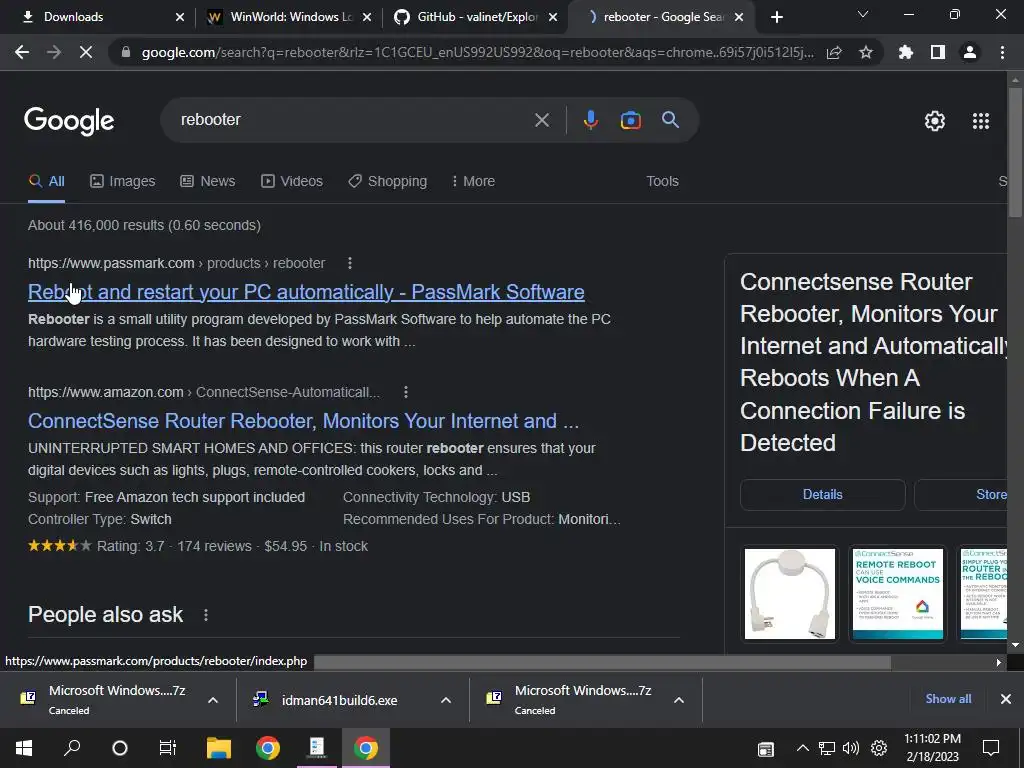Open the Chrome profile avatar
Viewport: 1024px width, 768px height.
[970, 52]
